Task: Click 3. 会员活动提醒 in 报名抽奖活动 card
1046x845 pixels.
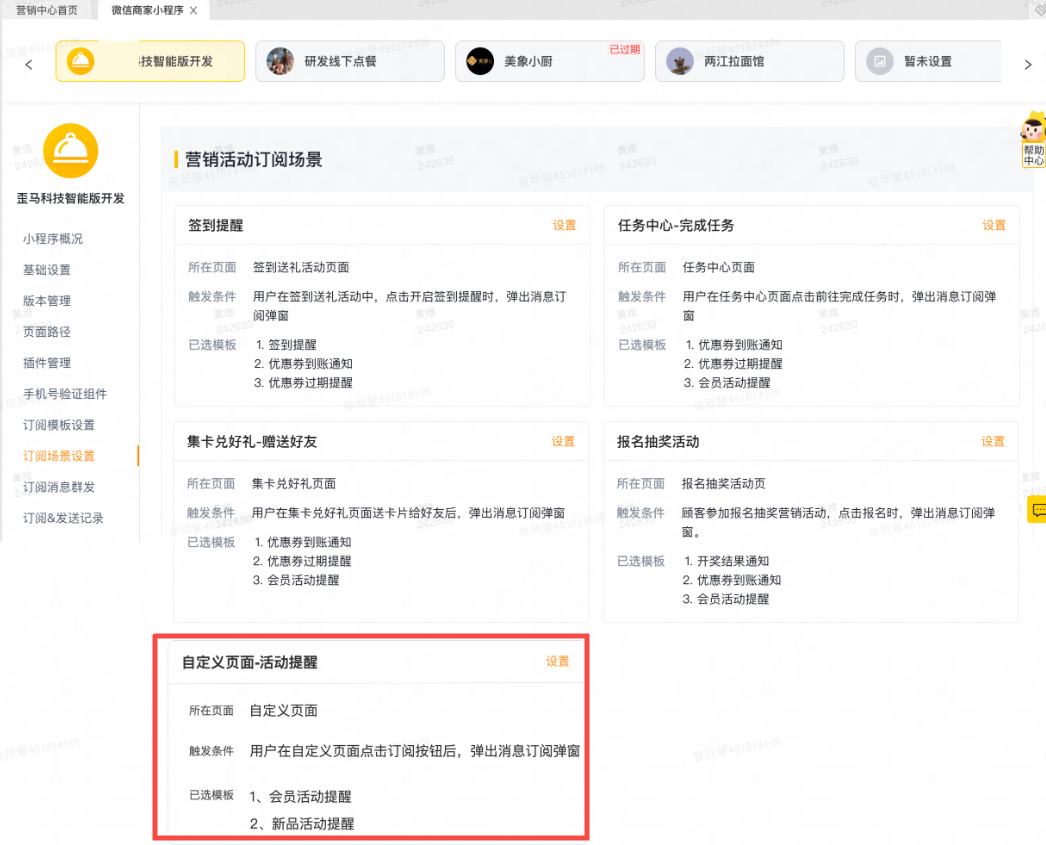Action: (x=725, y=599)
